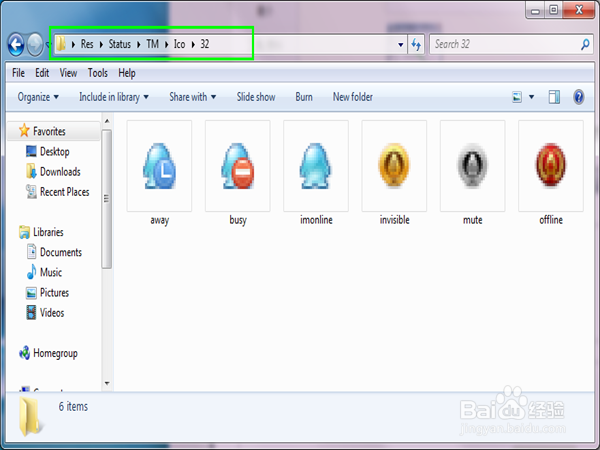Open Help with the question mark icon
600x450 pixels.
pos(579,97)
